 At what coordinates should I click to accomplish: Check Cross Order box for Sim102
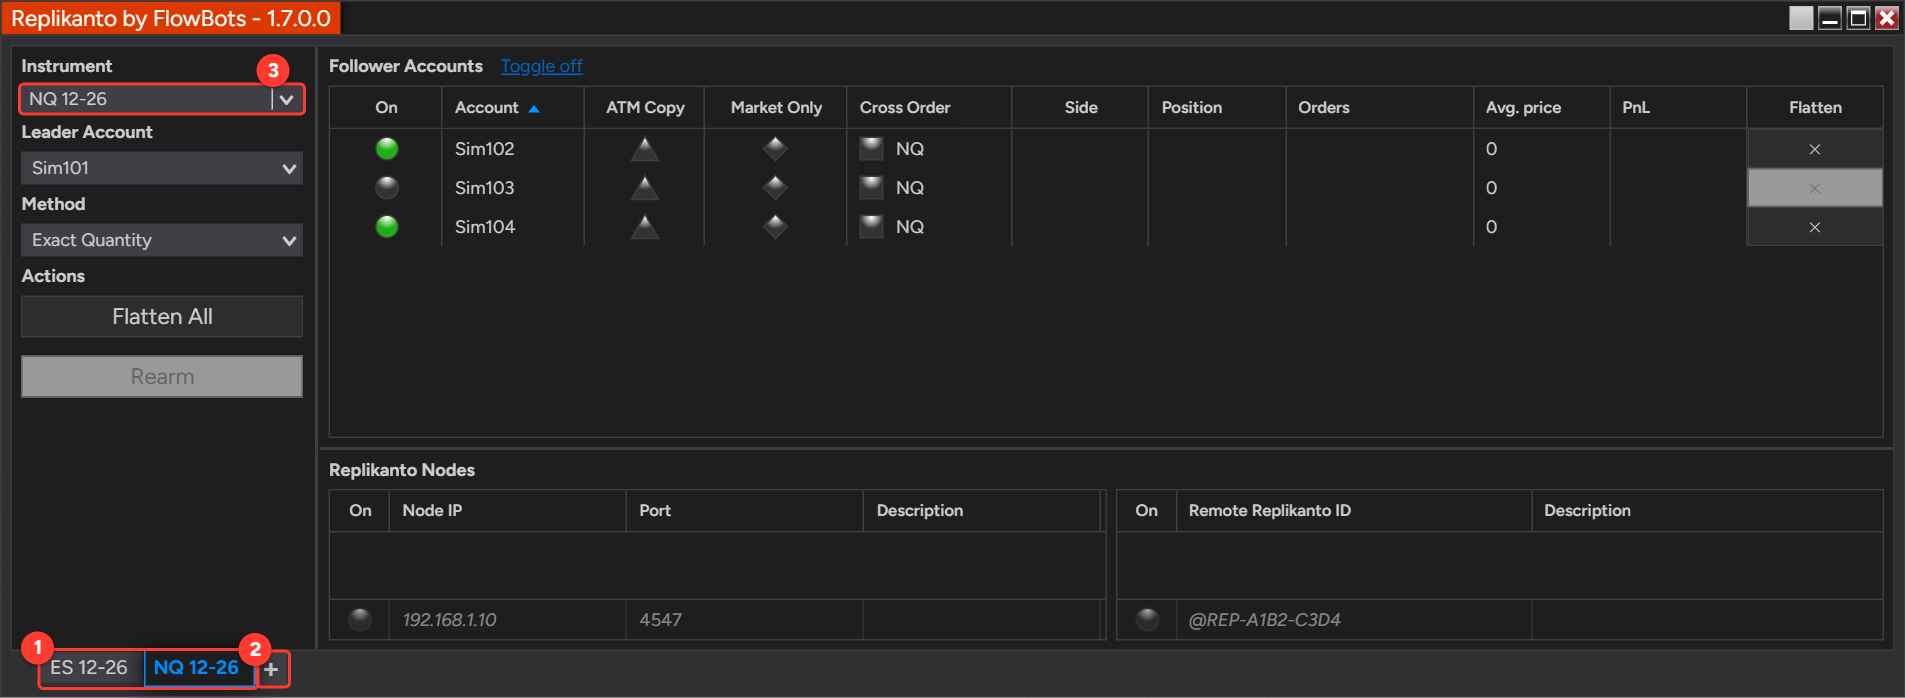[x=872, y=149]
